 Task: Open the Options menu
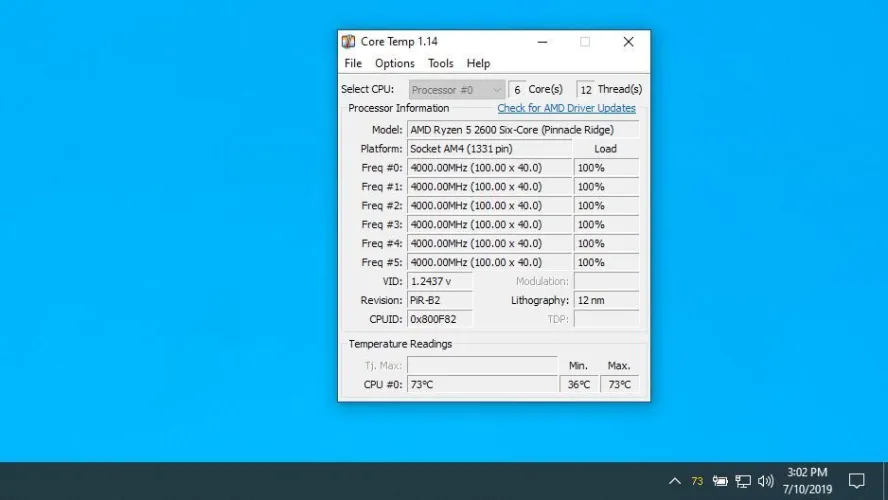(394, 63)
